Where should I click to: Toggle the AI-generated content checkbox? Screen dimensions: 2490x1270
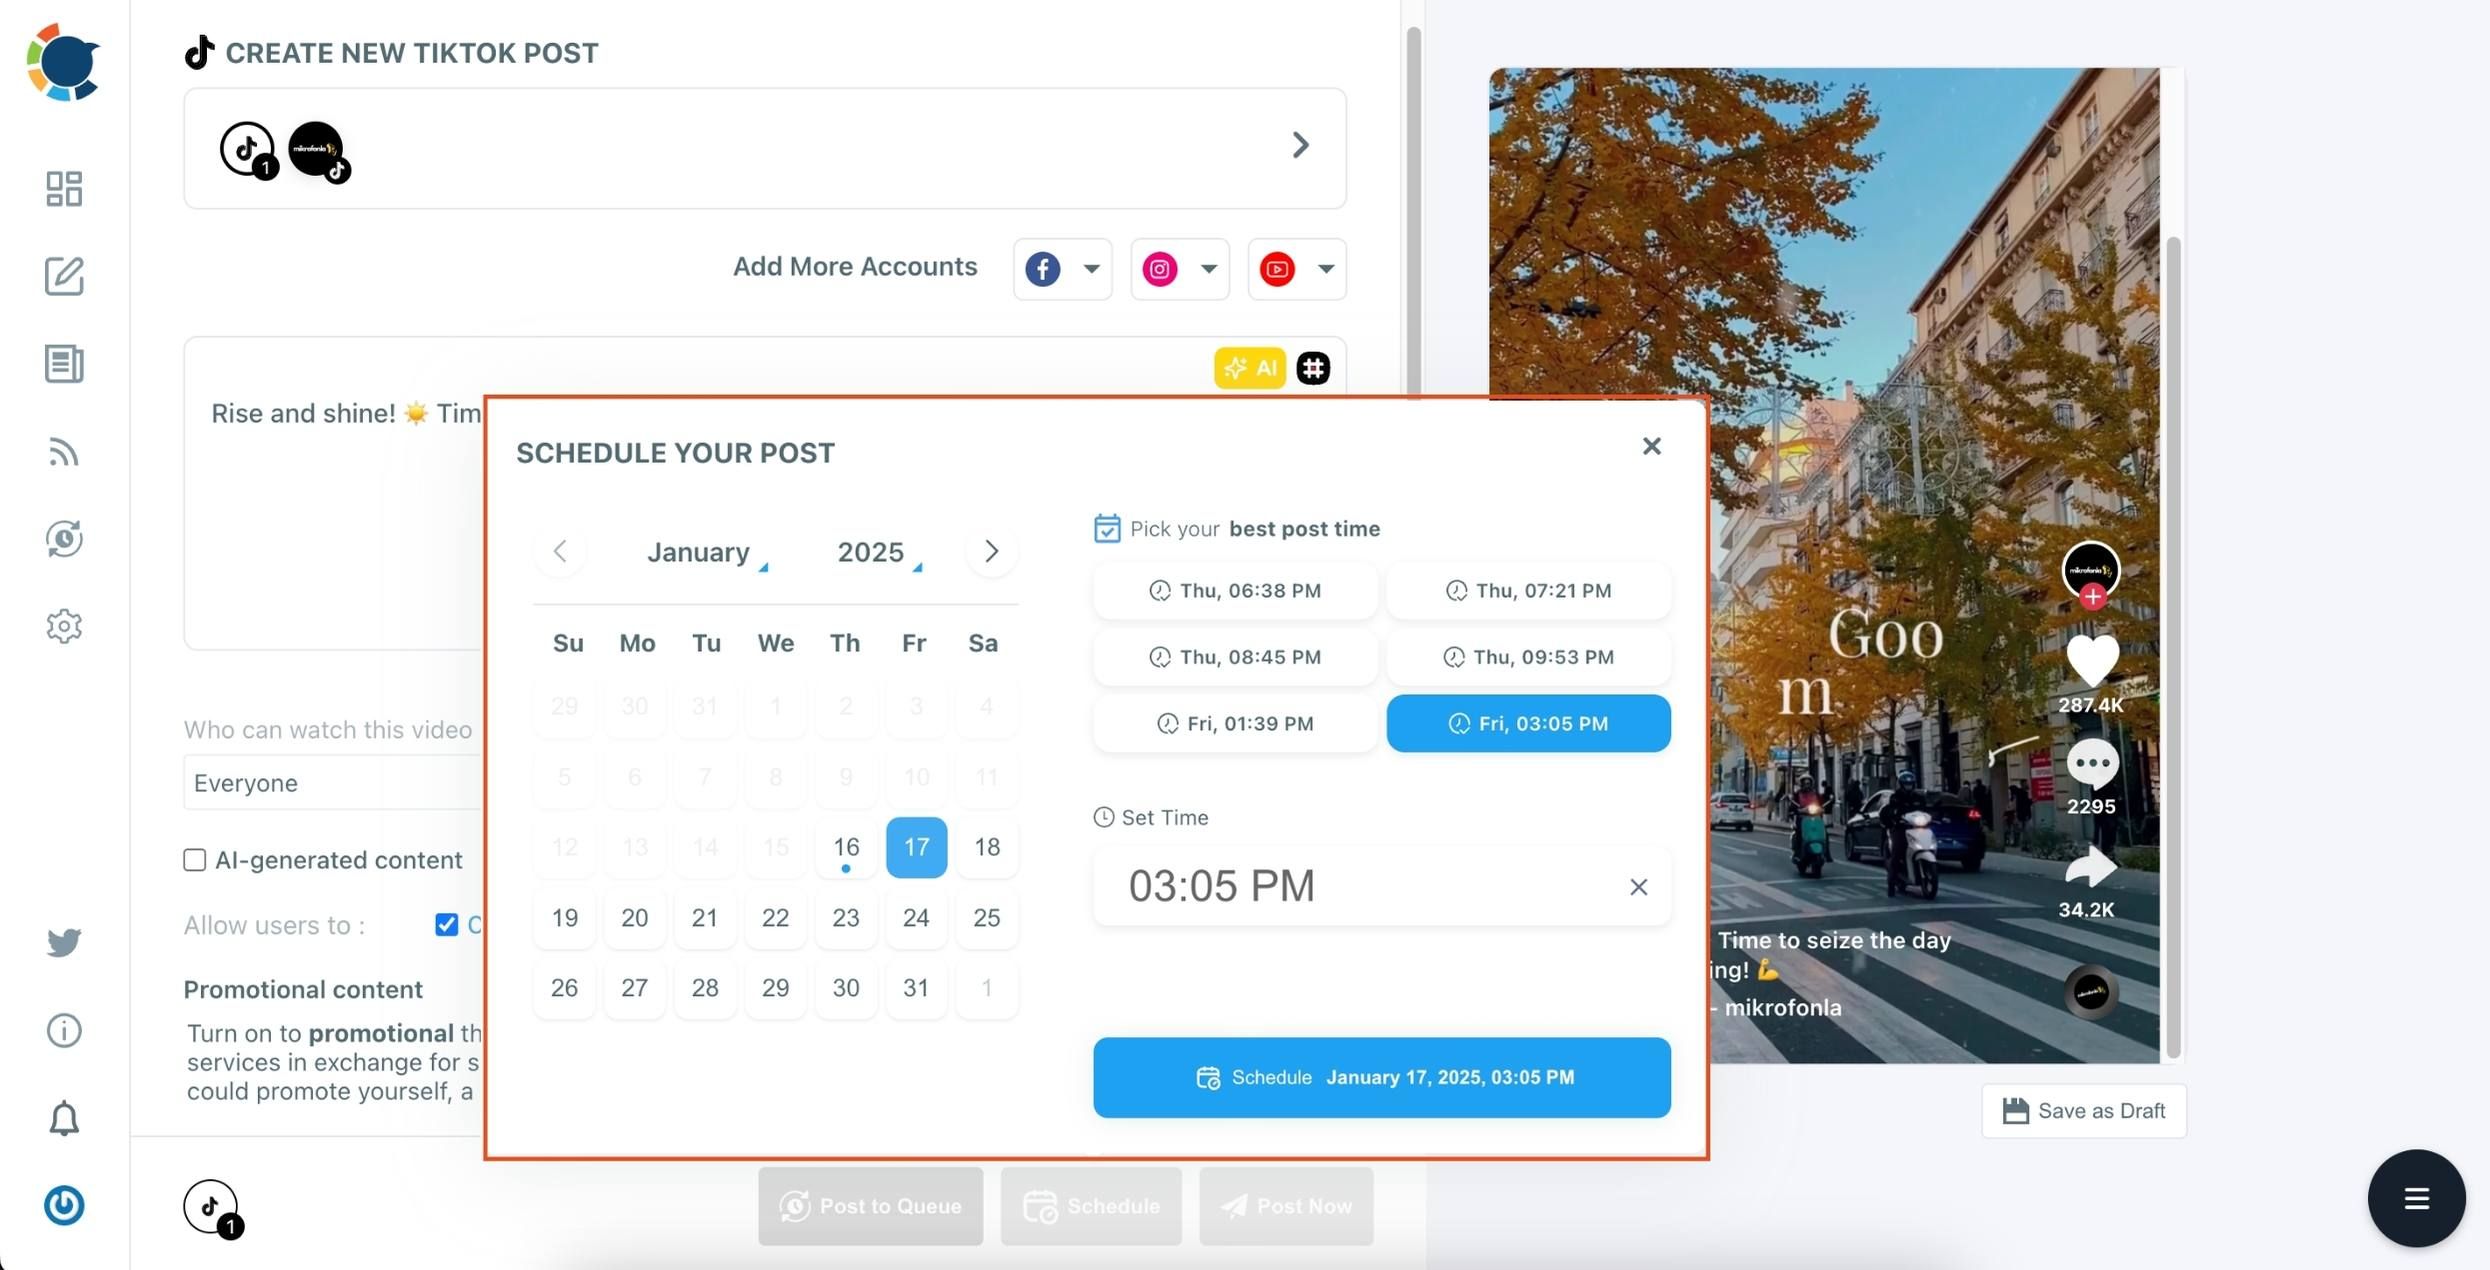pos(193,859)
